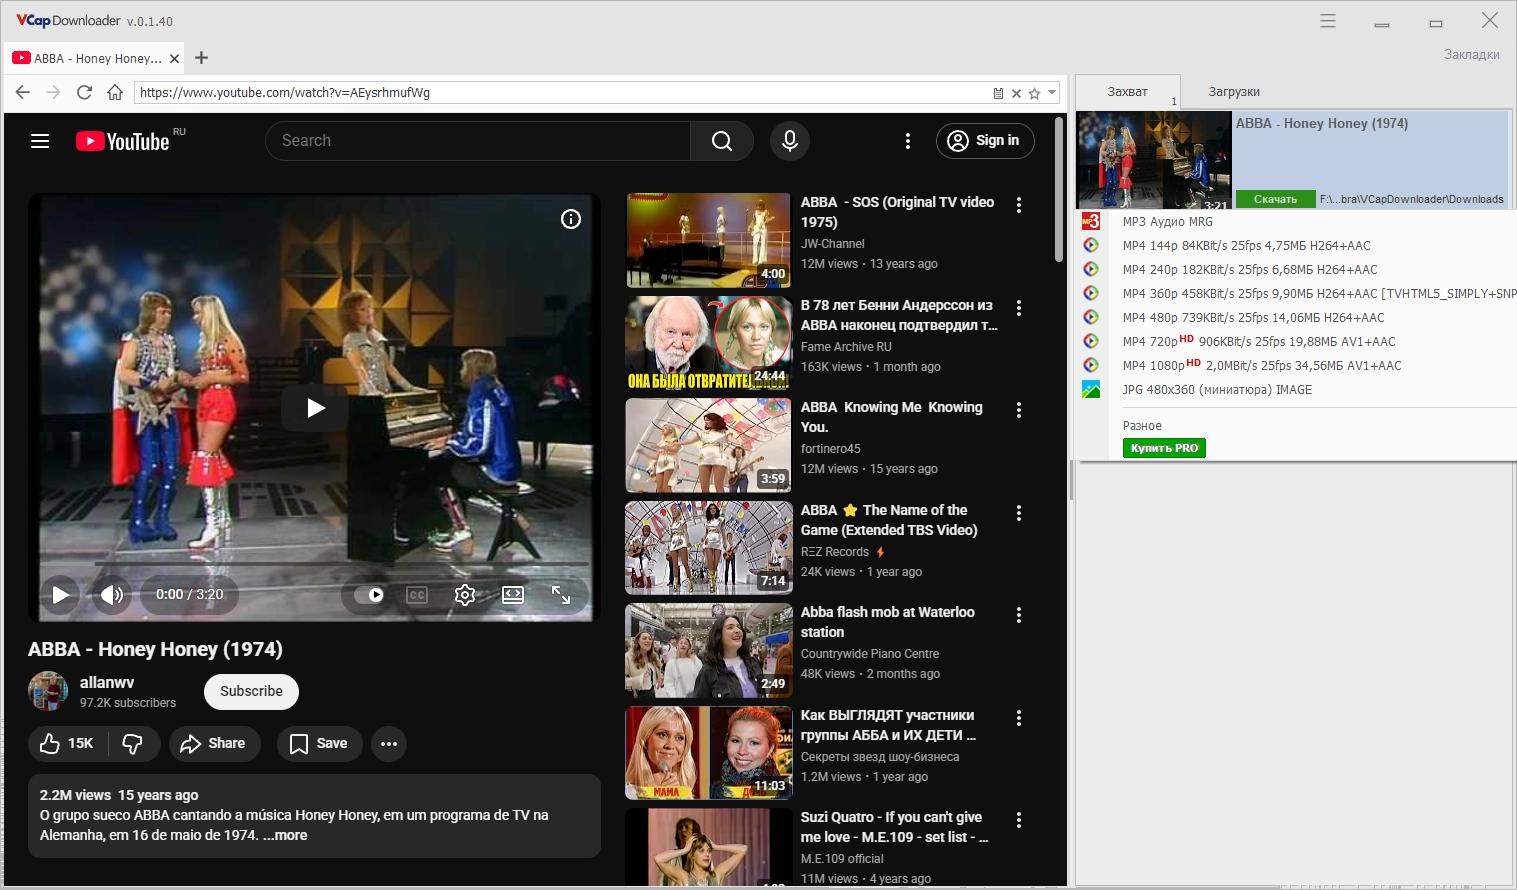Dislike the ABBA Honey Honey video
The height and width of the screenshot is (890, 1517).
(x=132, y=743)
